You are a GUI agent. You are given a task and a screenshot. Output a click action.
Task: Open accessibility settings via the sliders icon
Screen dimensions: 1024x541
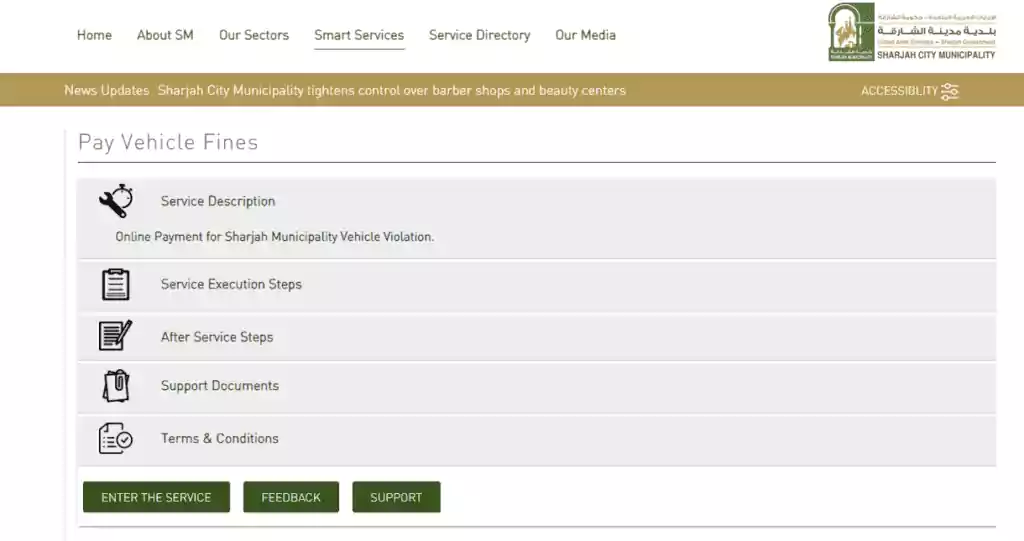[950, 91]
